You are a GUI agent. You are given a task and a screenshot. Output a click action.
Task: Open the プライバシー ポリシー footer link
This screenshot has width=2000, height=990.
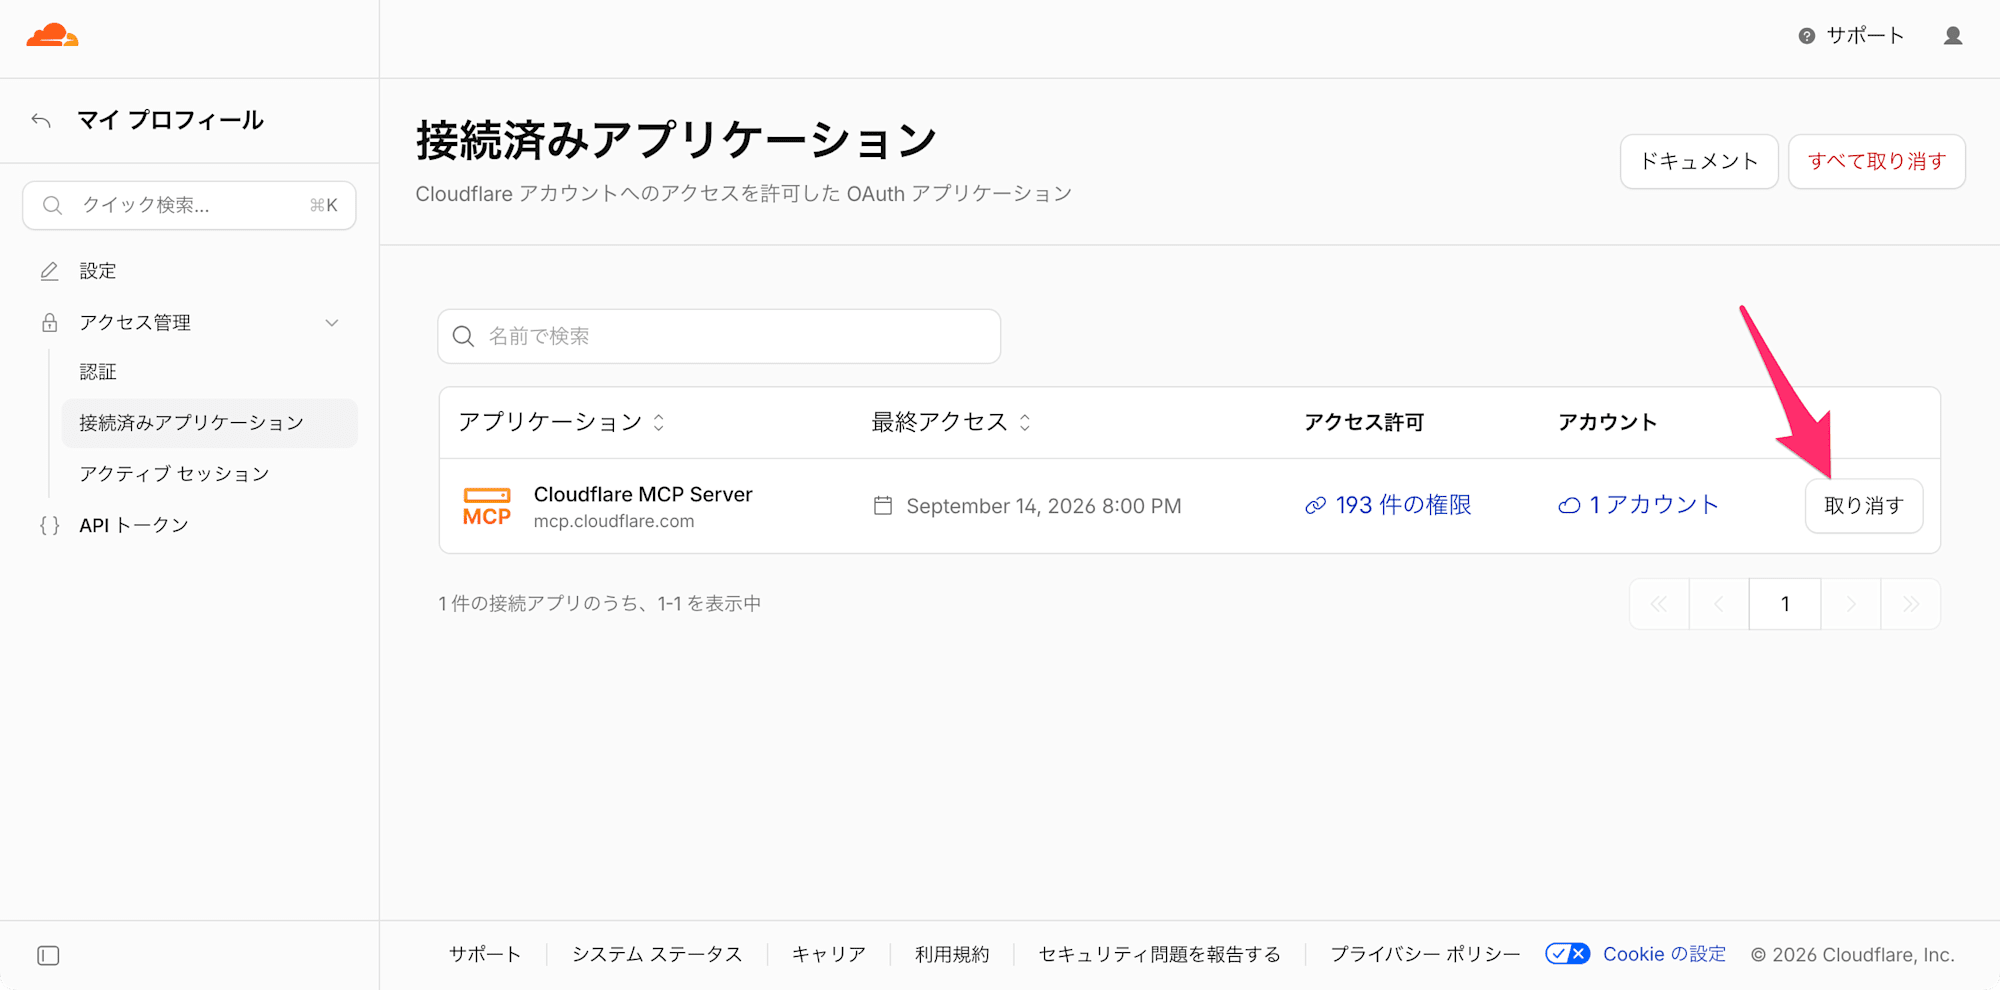pos(1425,954)
